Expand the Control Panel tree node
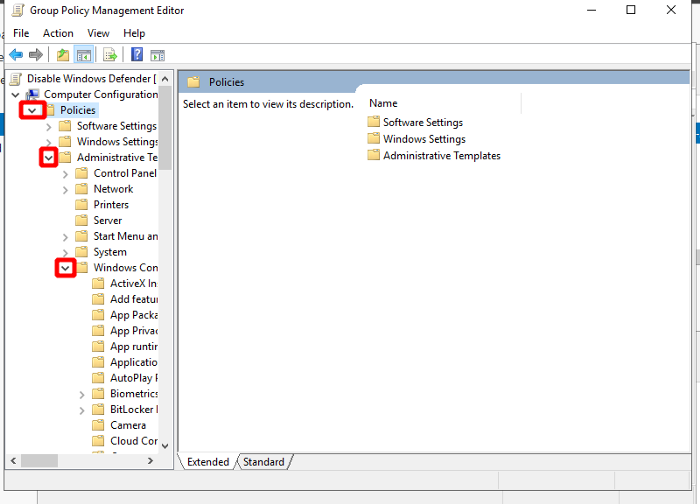Viewport: 700px width, 504px height. [x=65, y=174]
